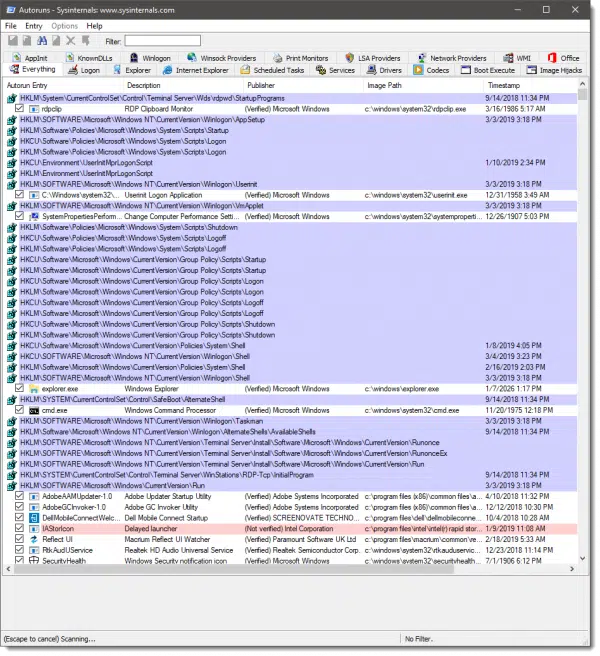The width and height of the screenshot is (600, 656).
Task: Uncheck the userinit.exe entry checkbox
Action: pos(19,195)
